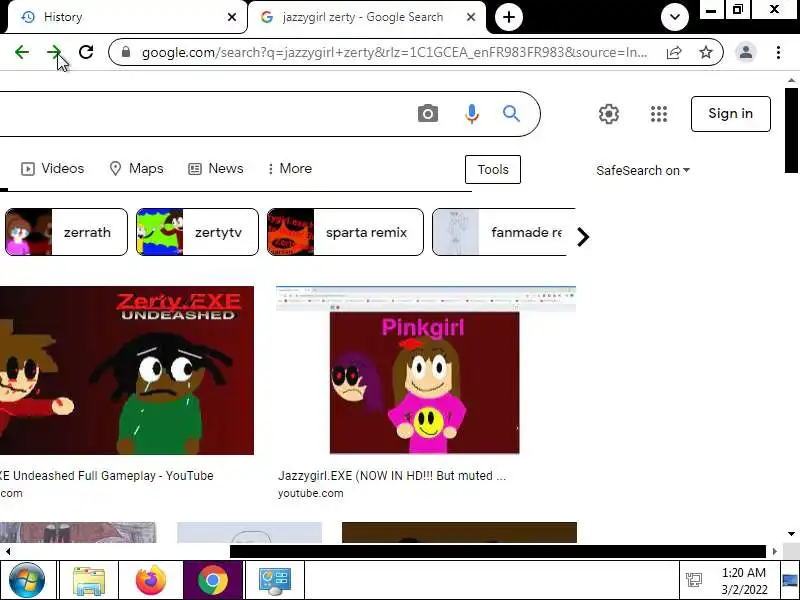The height and width of the screenshot is (600, 800).
Task: Open the Pinkgirl image result
Action: [426, 370]
